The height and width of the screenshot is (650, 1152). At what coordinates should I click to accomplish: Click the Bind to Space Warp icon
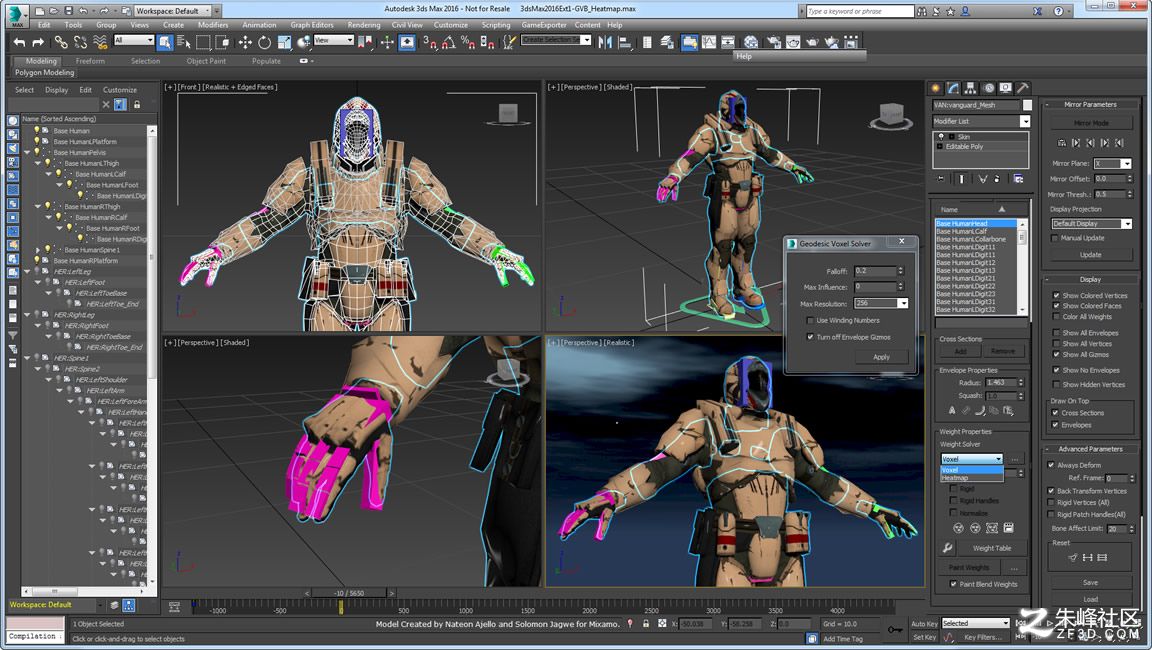coord(101,43)
